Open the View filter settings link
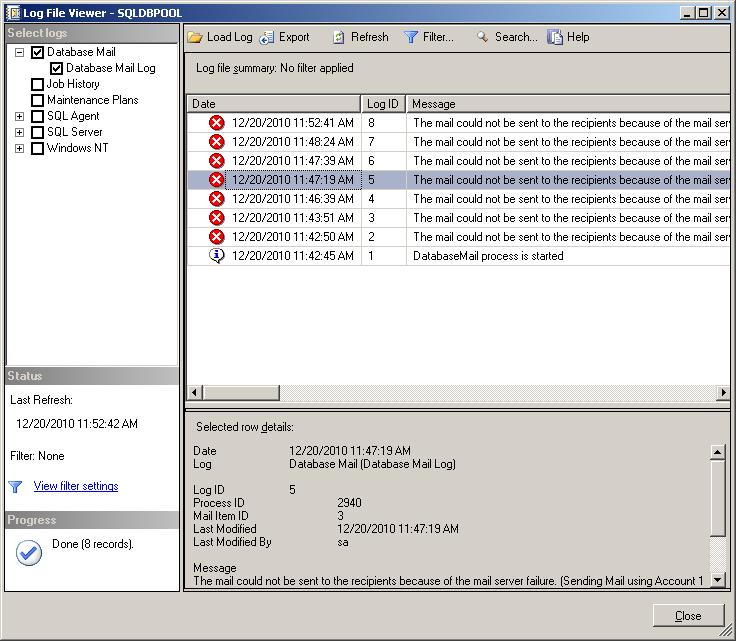This screenshot has width=736, height=641. click(x=76, y=486)
